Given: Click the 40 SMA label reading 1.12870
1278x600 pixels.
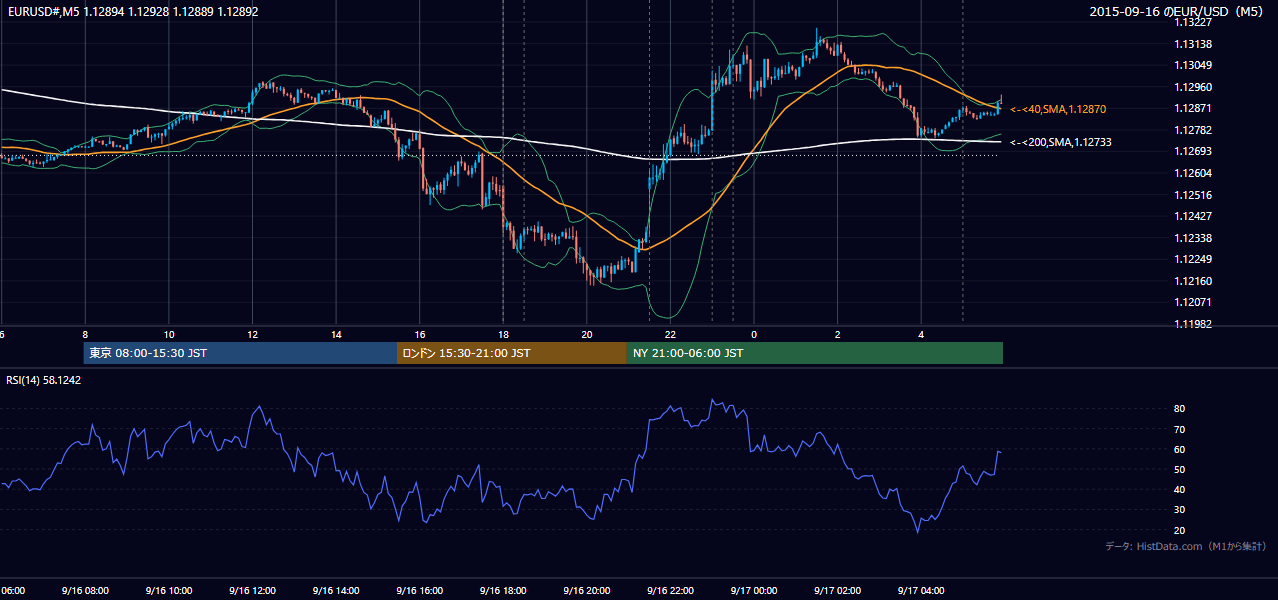Looking at the screenshot, I should coord(1058,109).
